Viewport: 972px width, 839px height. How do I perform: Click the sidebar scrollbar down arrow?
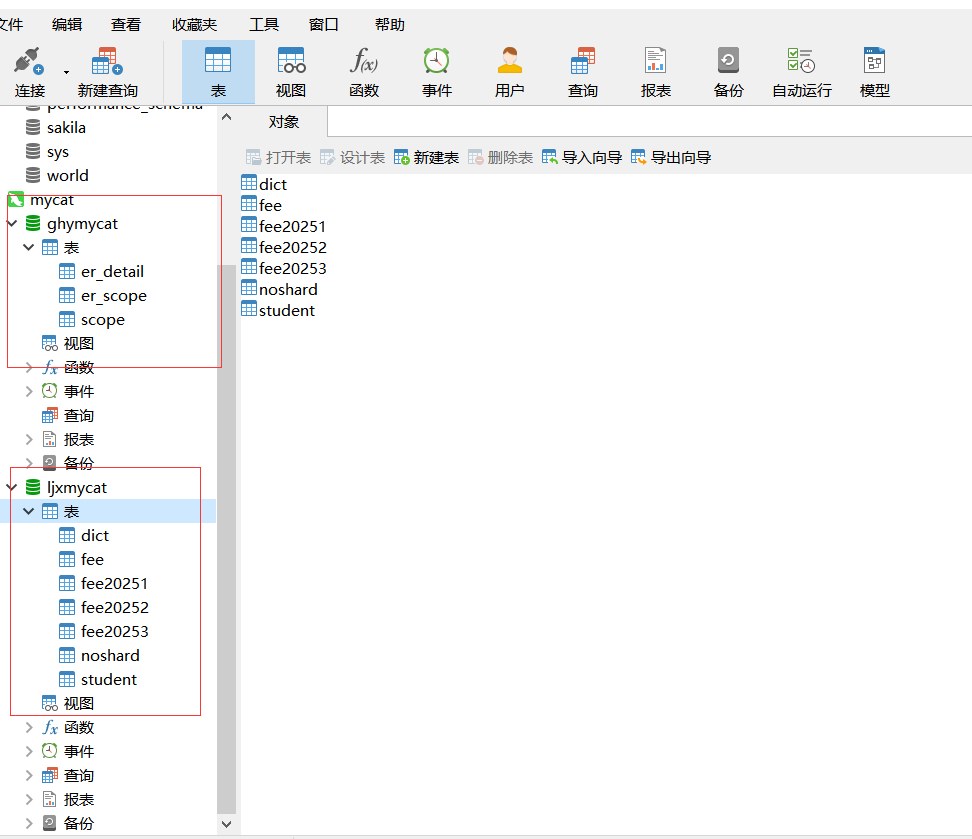pyautogui.click(x=226, y=824)
